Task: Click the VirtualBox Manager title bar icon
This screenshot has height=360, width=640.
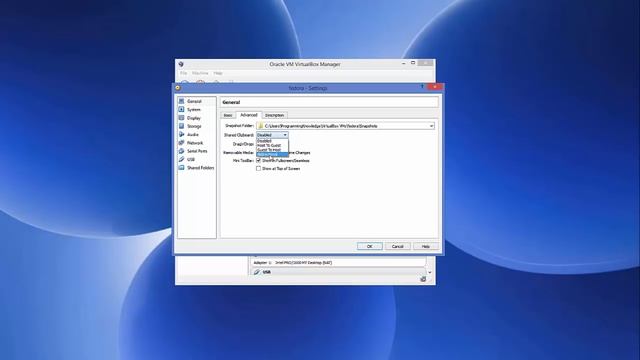Action: [181, 64]
